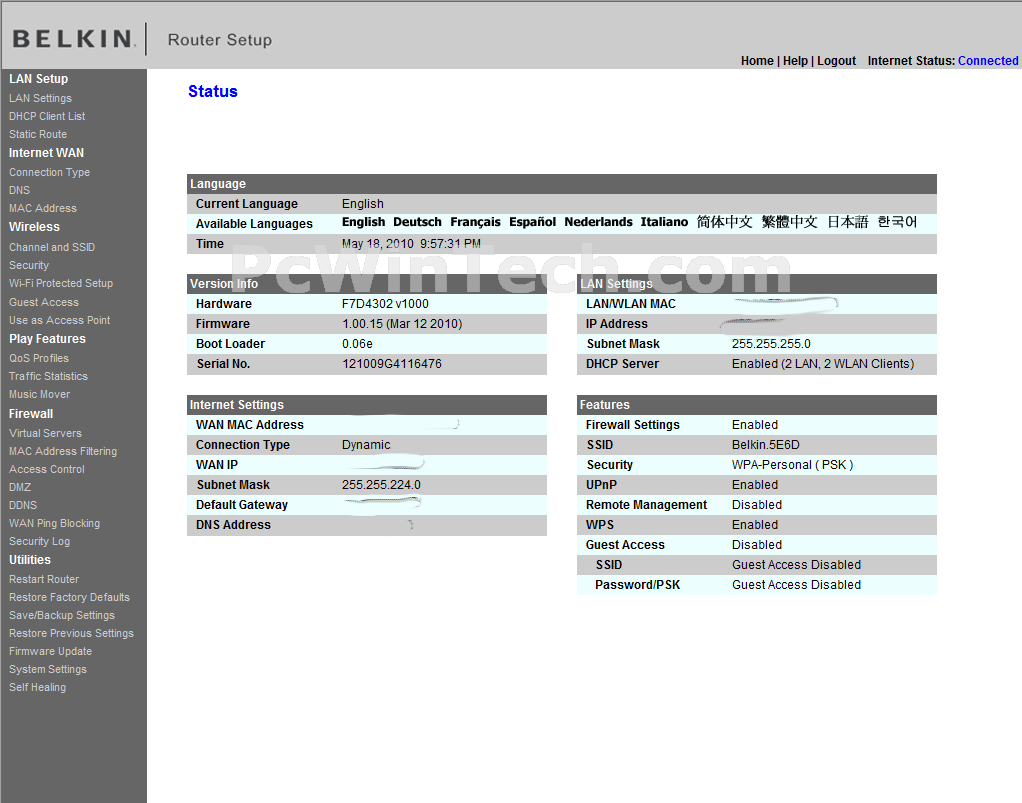The height and width of the screenshot is (803, 1022).
Task: Open MAC Address Filtering page
Action: click(63, 451)
